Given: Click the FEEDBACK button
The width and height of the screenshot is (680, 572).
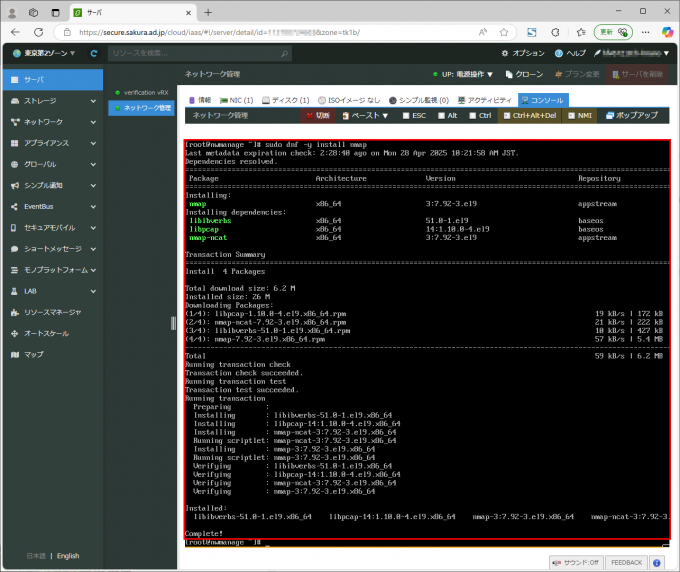Looking at the screenshot, I should tap(626, 562).
